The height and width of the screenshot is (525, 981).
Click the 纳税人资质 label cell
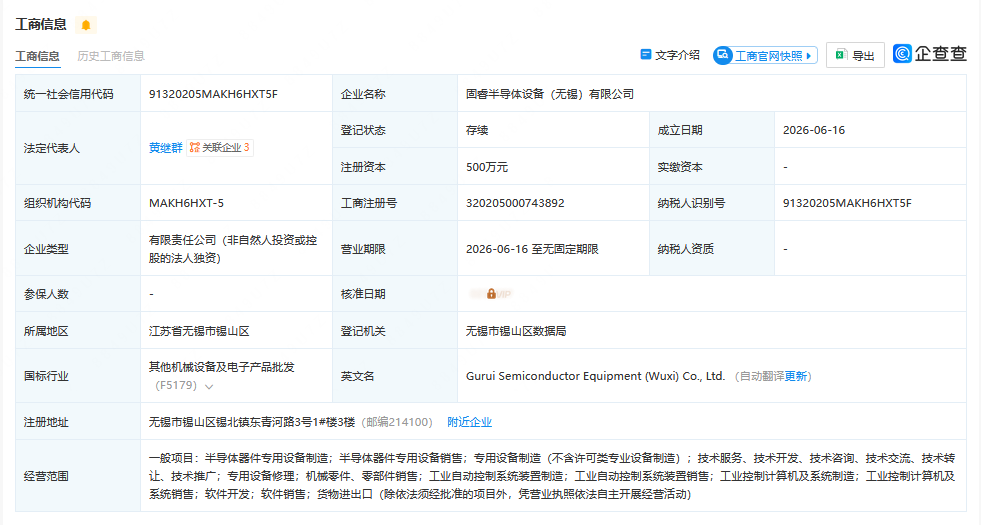[712, 248]
